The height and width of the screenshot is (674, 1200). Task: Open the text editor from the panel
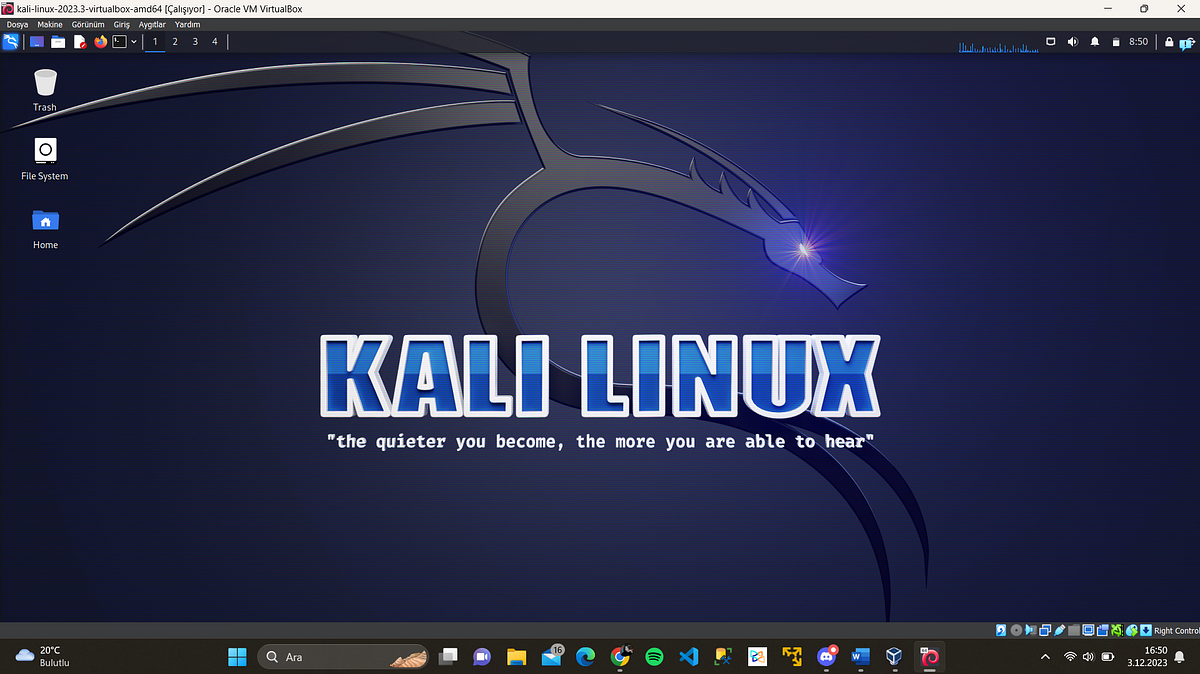[80, 41]
